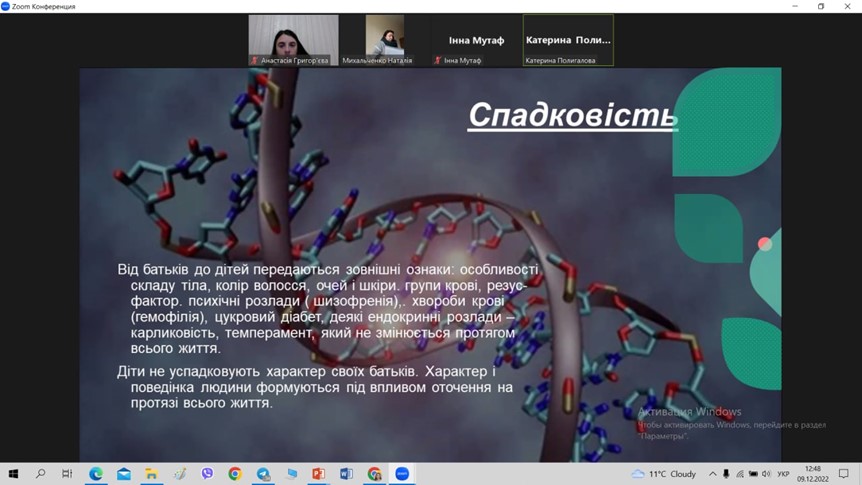This screenshot has width=862, height=485.
Task: Open Microsoft Word from the taskbar
Action: (x=347, y=474)
